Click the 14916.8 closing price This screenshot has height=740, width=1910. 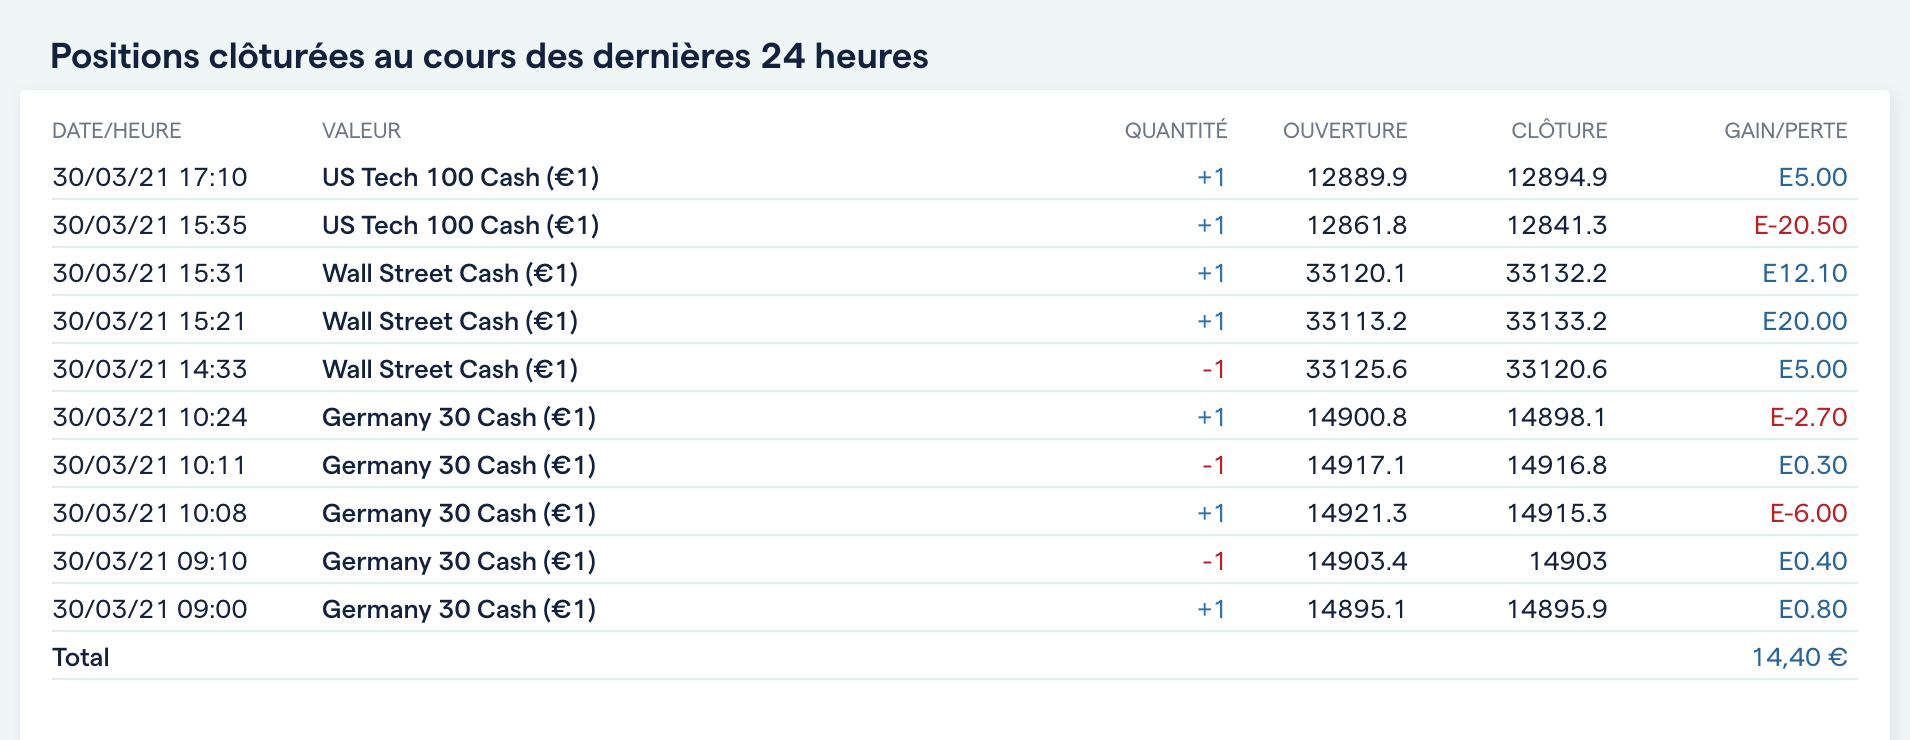[1556, 465]
